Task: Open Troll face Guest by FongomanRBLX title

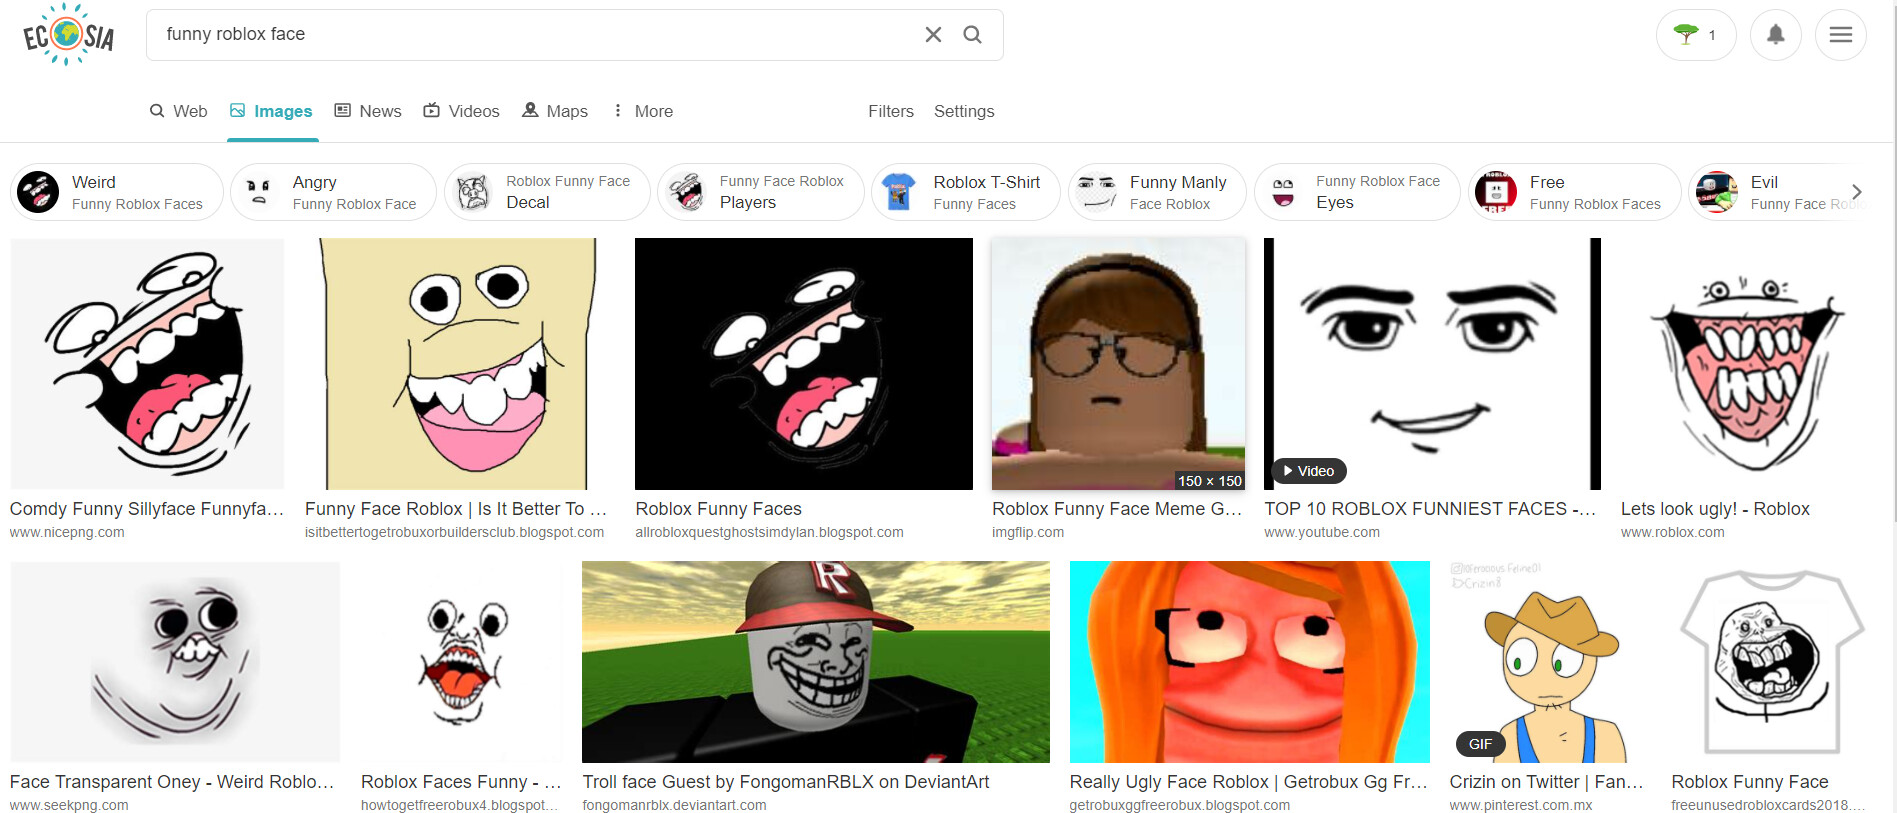Action: click(786, 782)
